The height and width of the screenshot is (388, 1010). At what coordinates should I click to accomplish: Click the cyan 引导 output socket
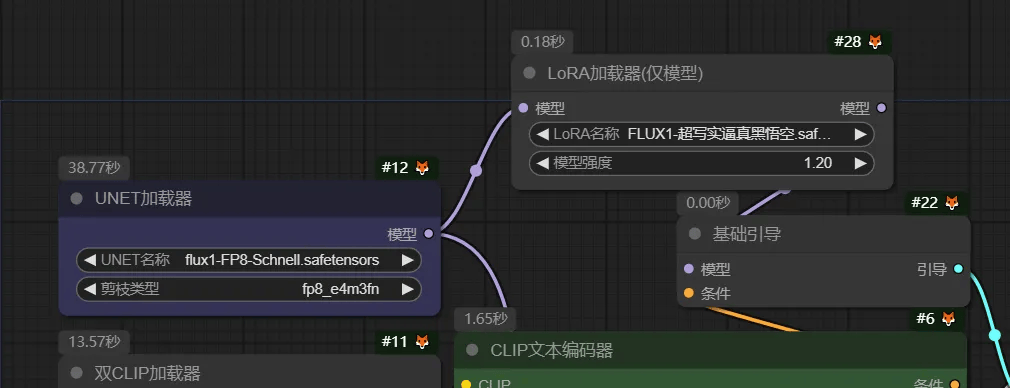click(x=958, y=269)
